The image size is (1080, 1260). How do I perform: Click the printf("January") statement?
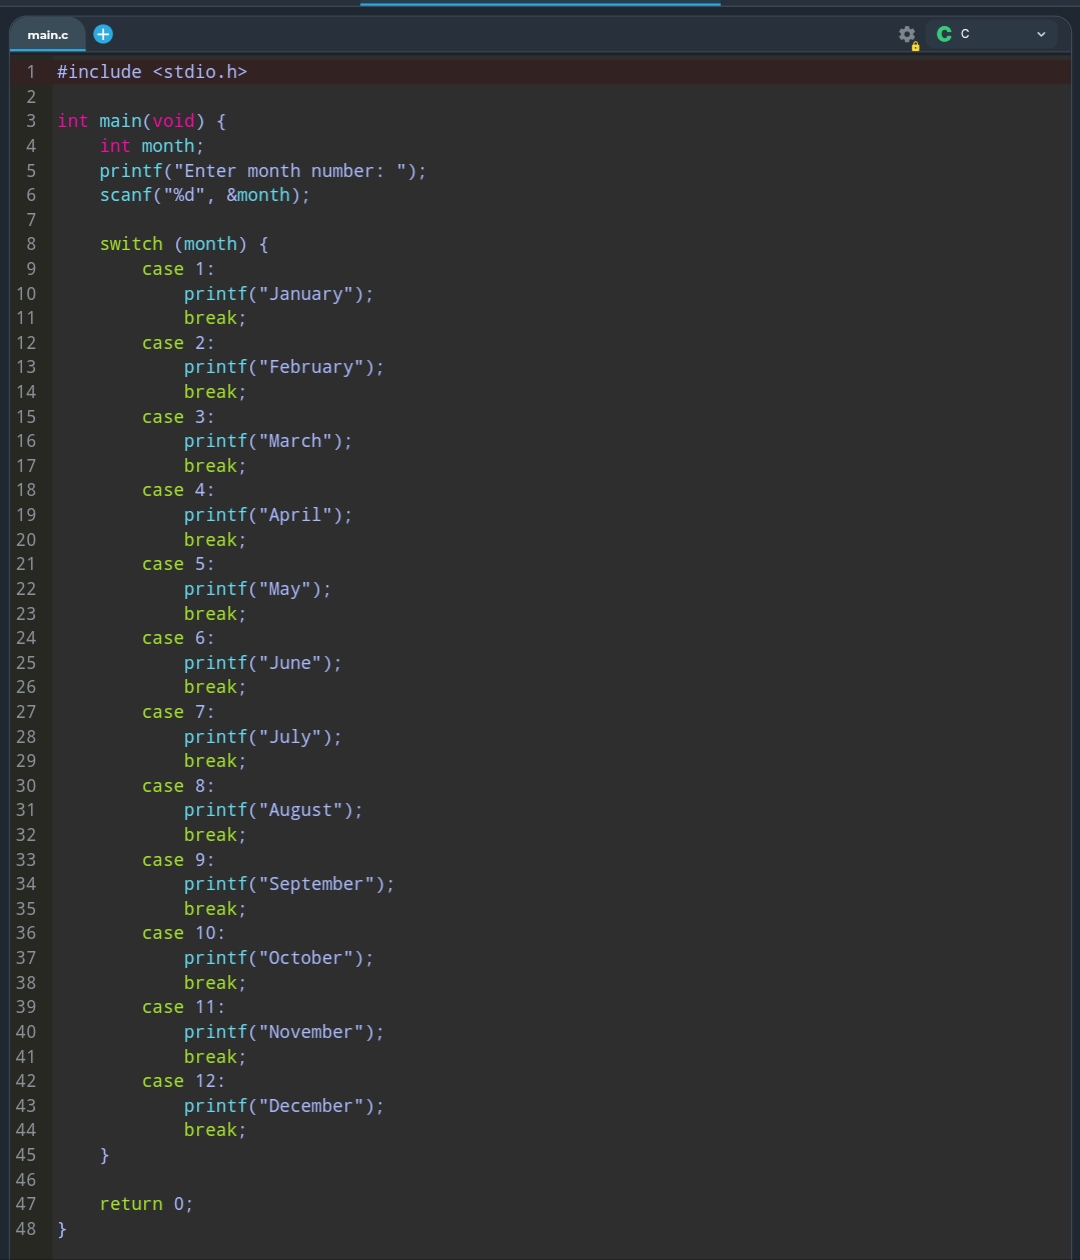pyautogui.click(x=278, y=294)
